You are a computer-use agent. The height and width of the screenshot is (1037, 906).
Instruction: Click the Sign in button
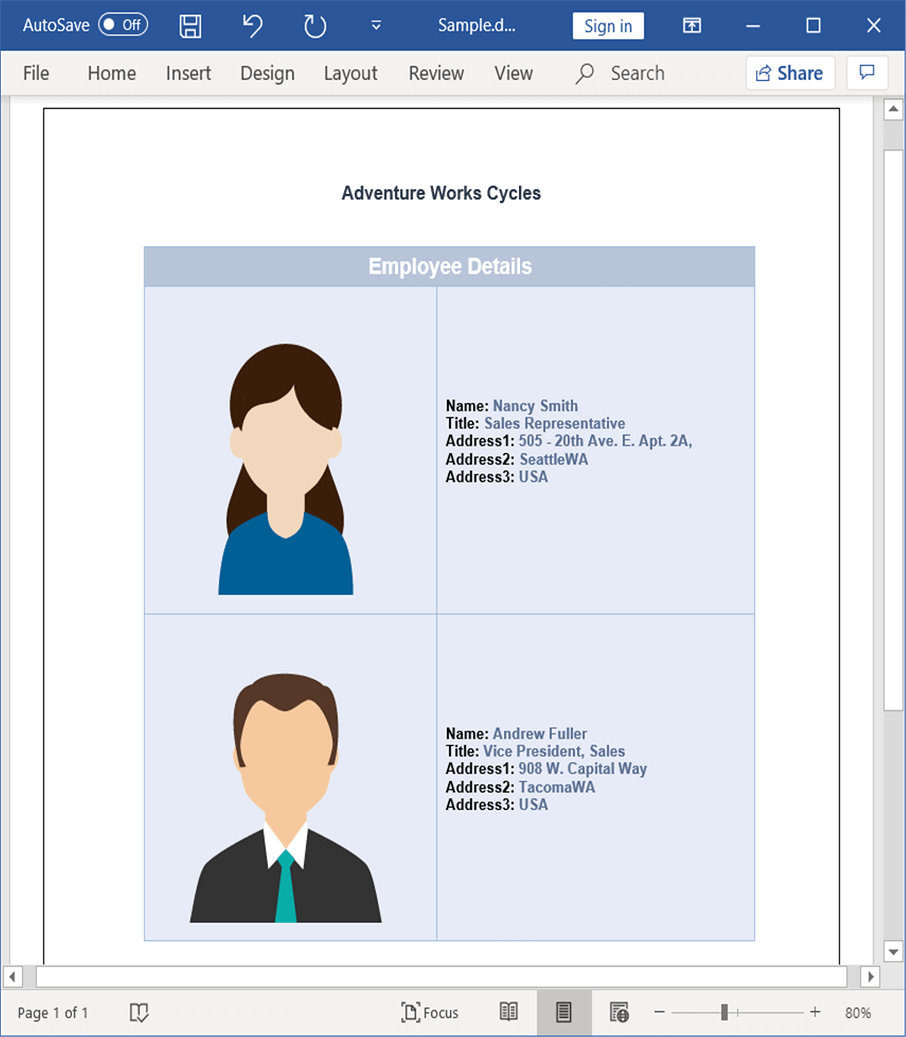608,26
